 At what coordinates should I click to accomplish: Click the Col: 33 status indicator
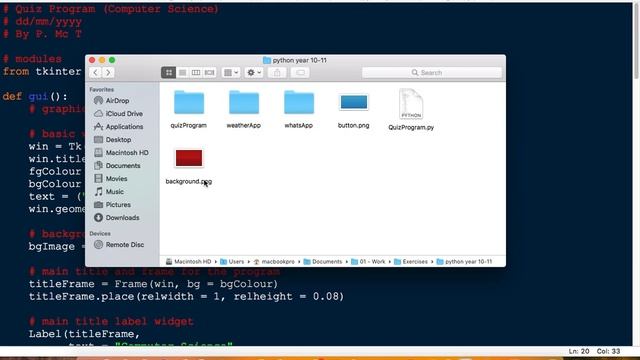pos(609,351)
